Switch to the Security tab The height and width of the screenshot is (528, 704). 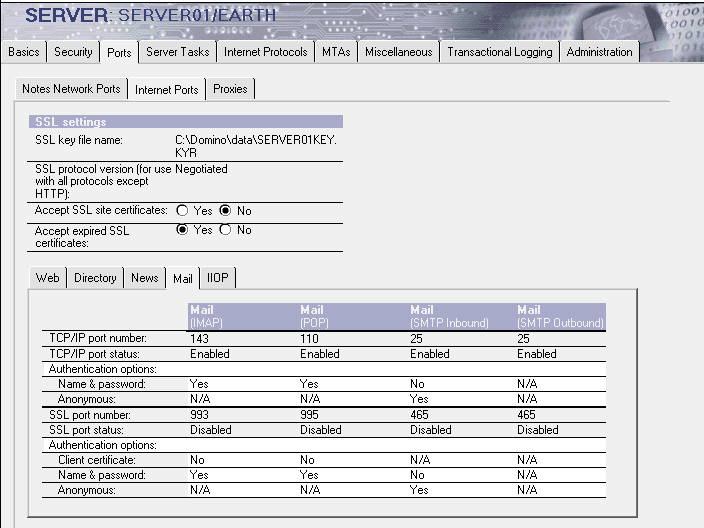73,52
